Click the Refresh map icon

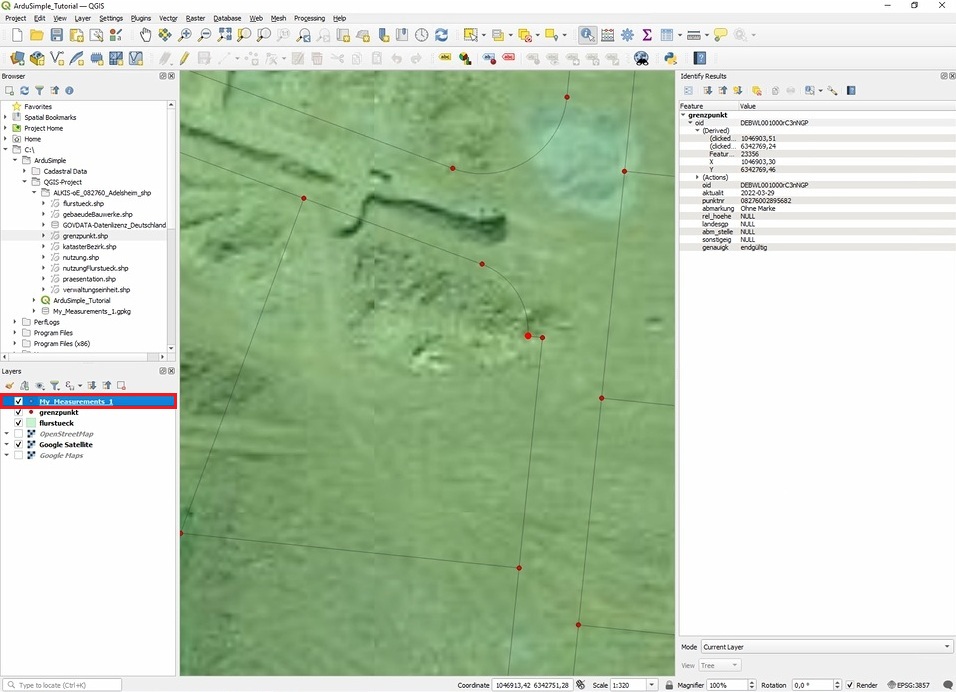click(441, 35)
